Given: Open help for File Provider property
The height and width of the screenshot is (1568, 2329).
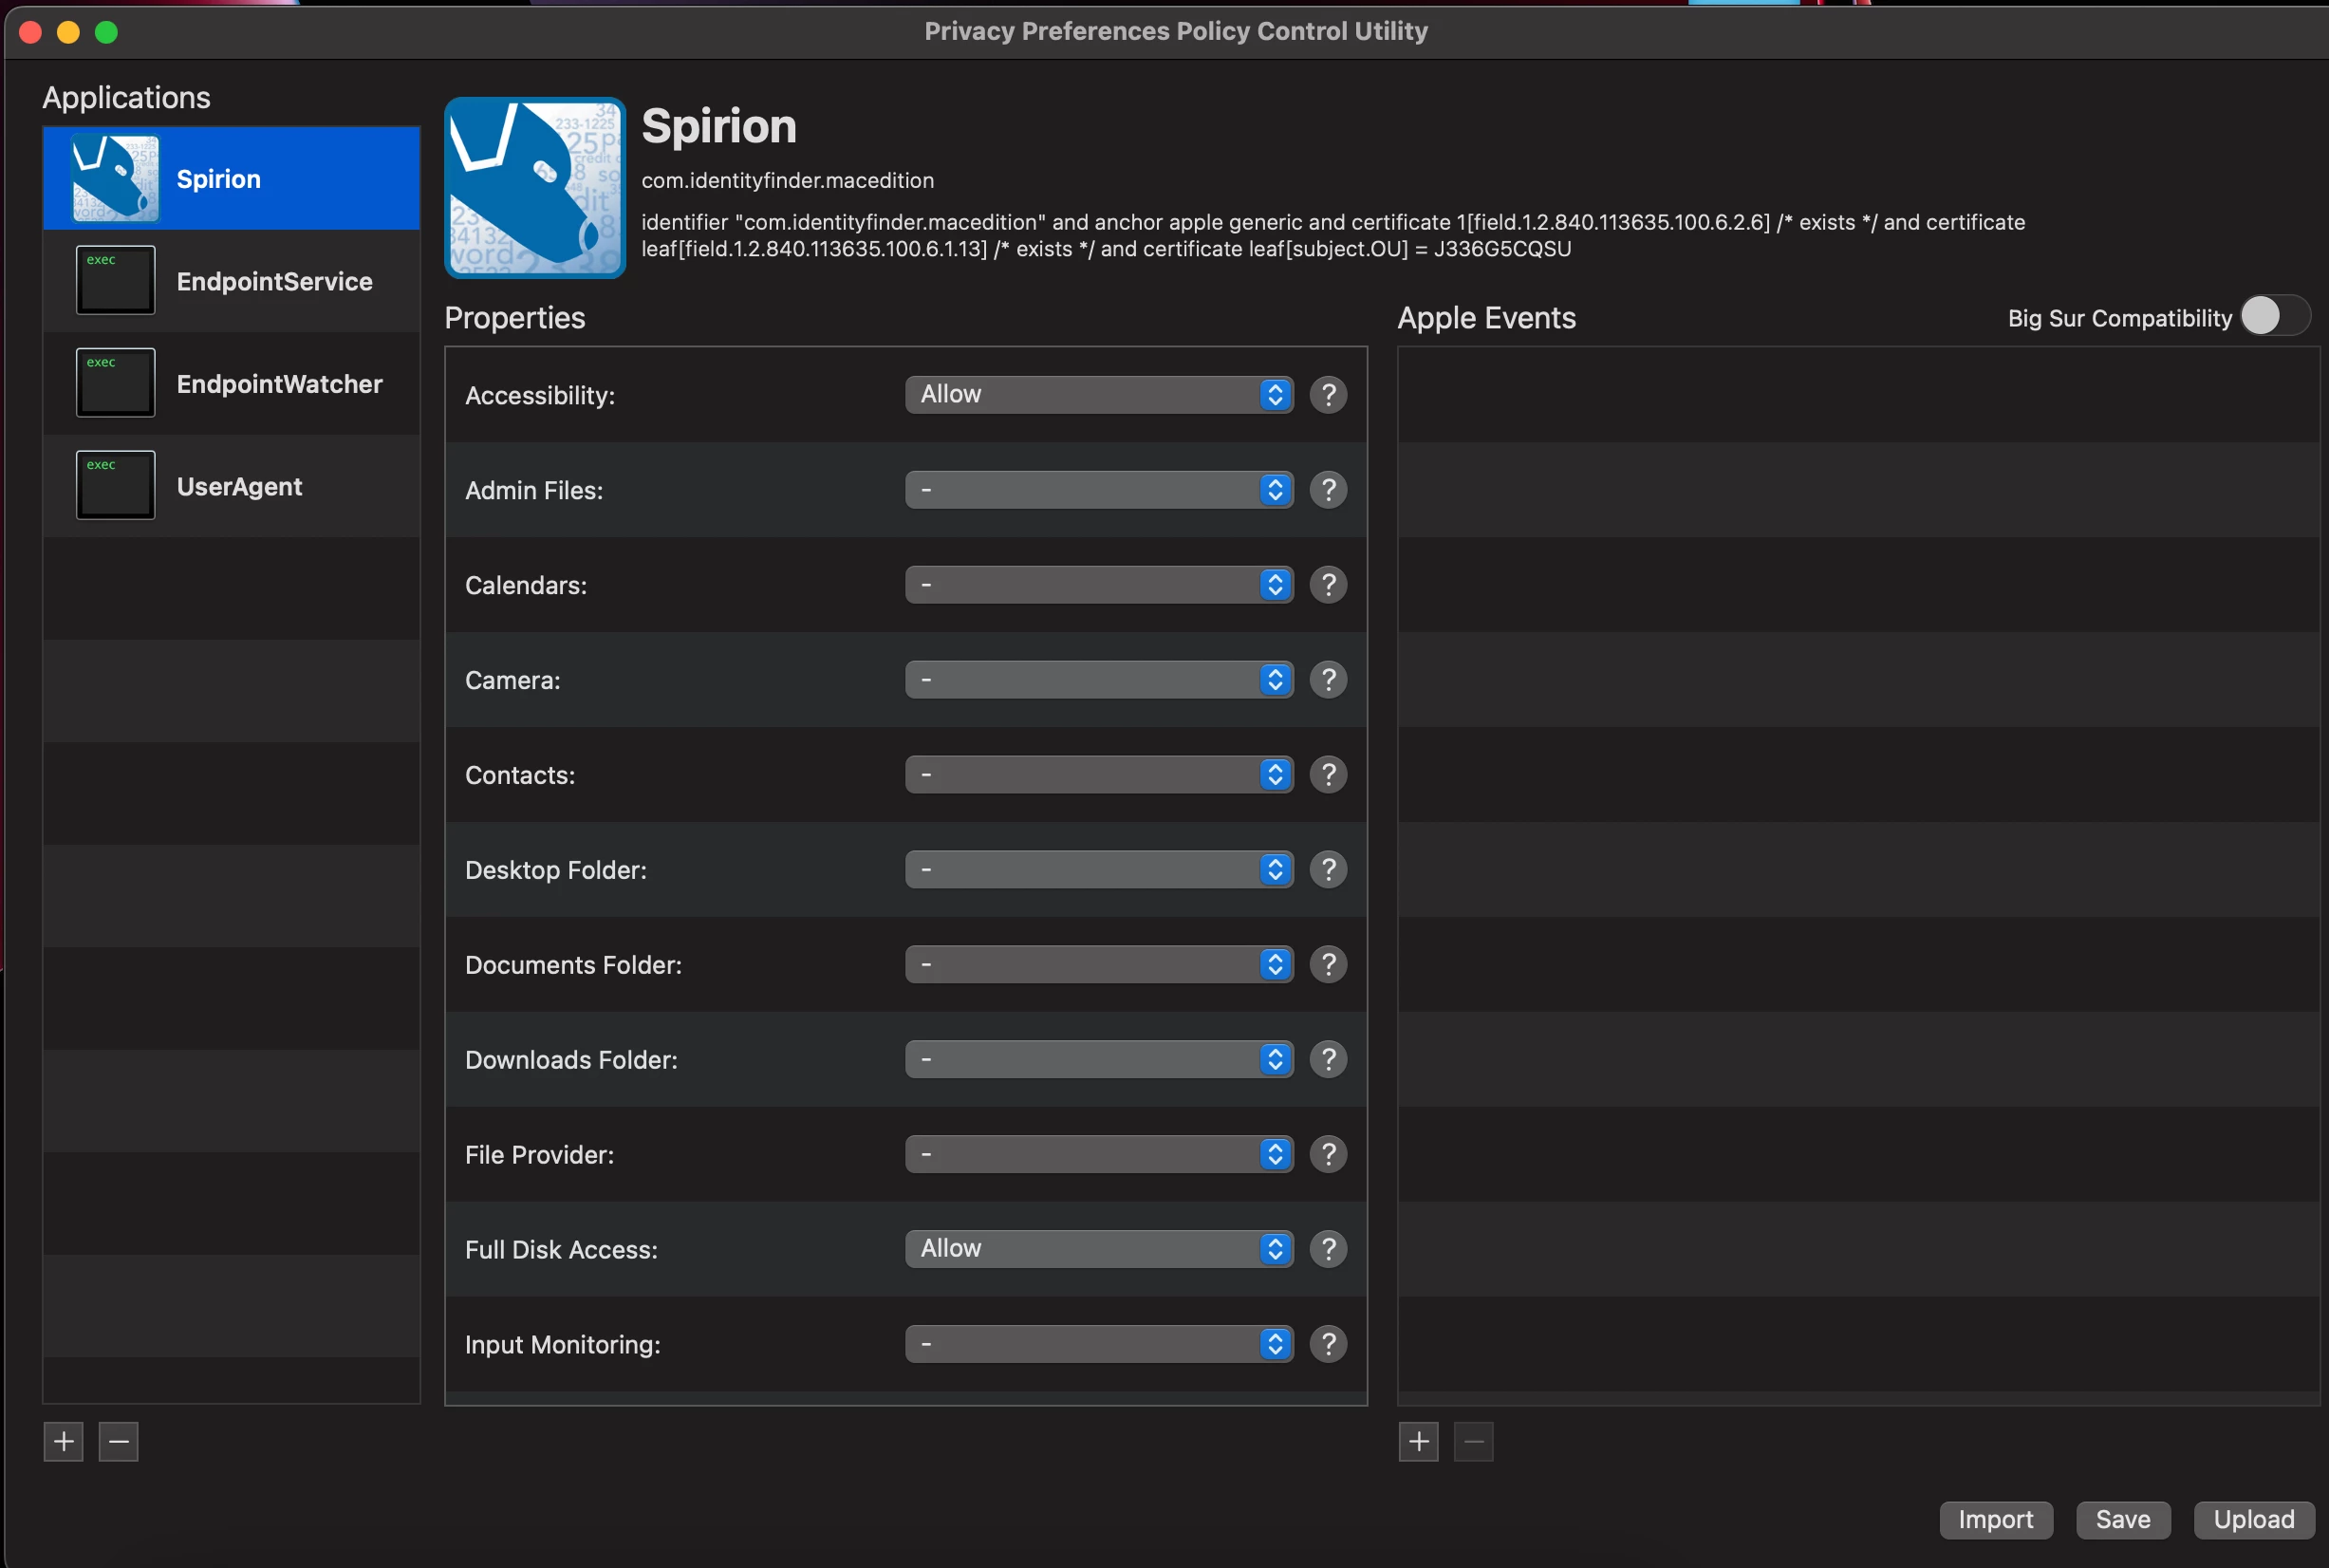Looking at the screenshot, I should pos(1328,1155).
